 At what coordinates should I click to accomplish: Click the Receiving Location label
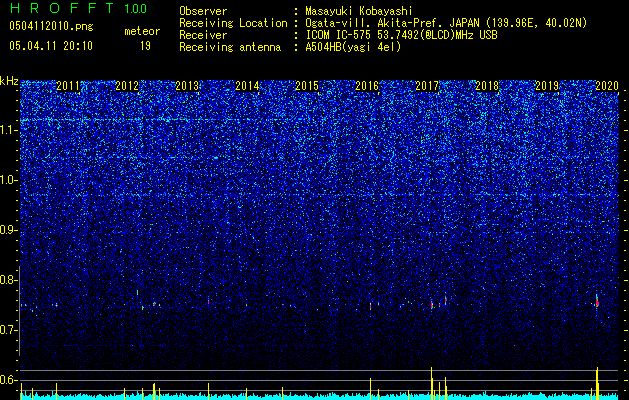pos(233,23)
